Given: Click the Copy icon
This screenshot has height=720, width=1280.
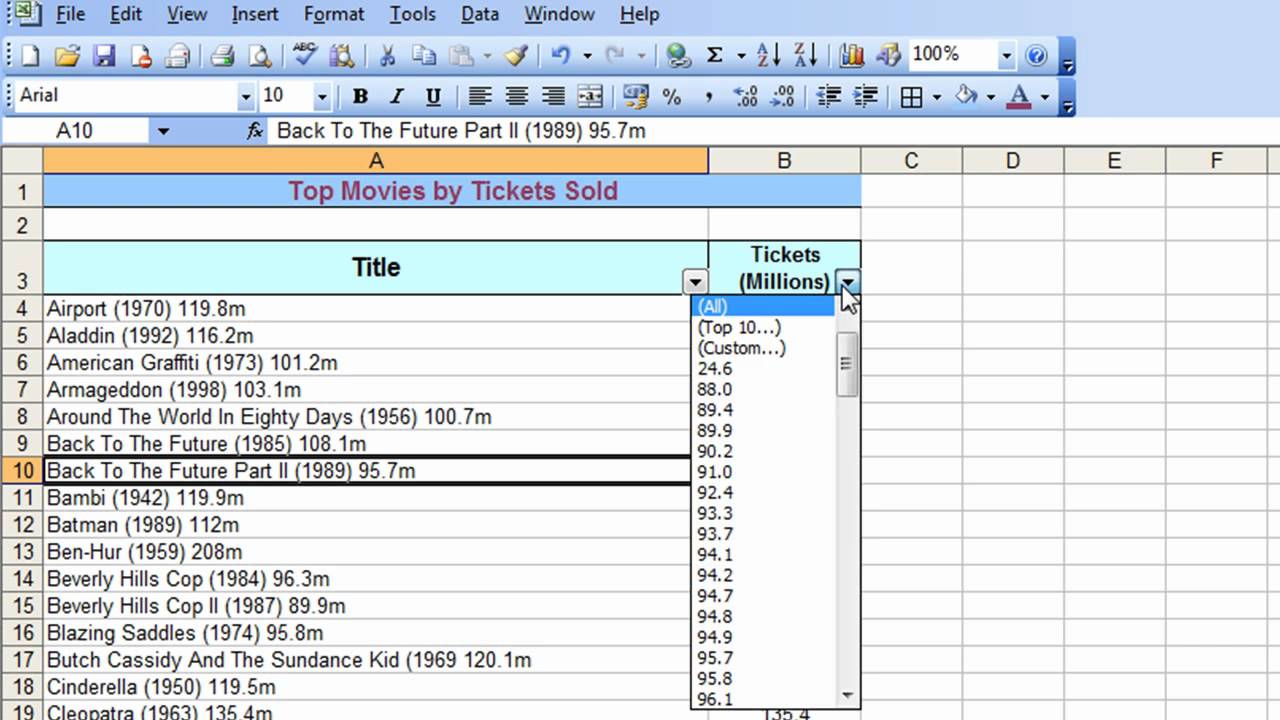Looking at the screenshot, I should (x=425, y=56).
